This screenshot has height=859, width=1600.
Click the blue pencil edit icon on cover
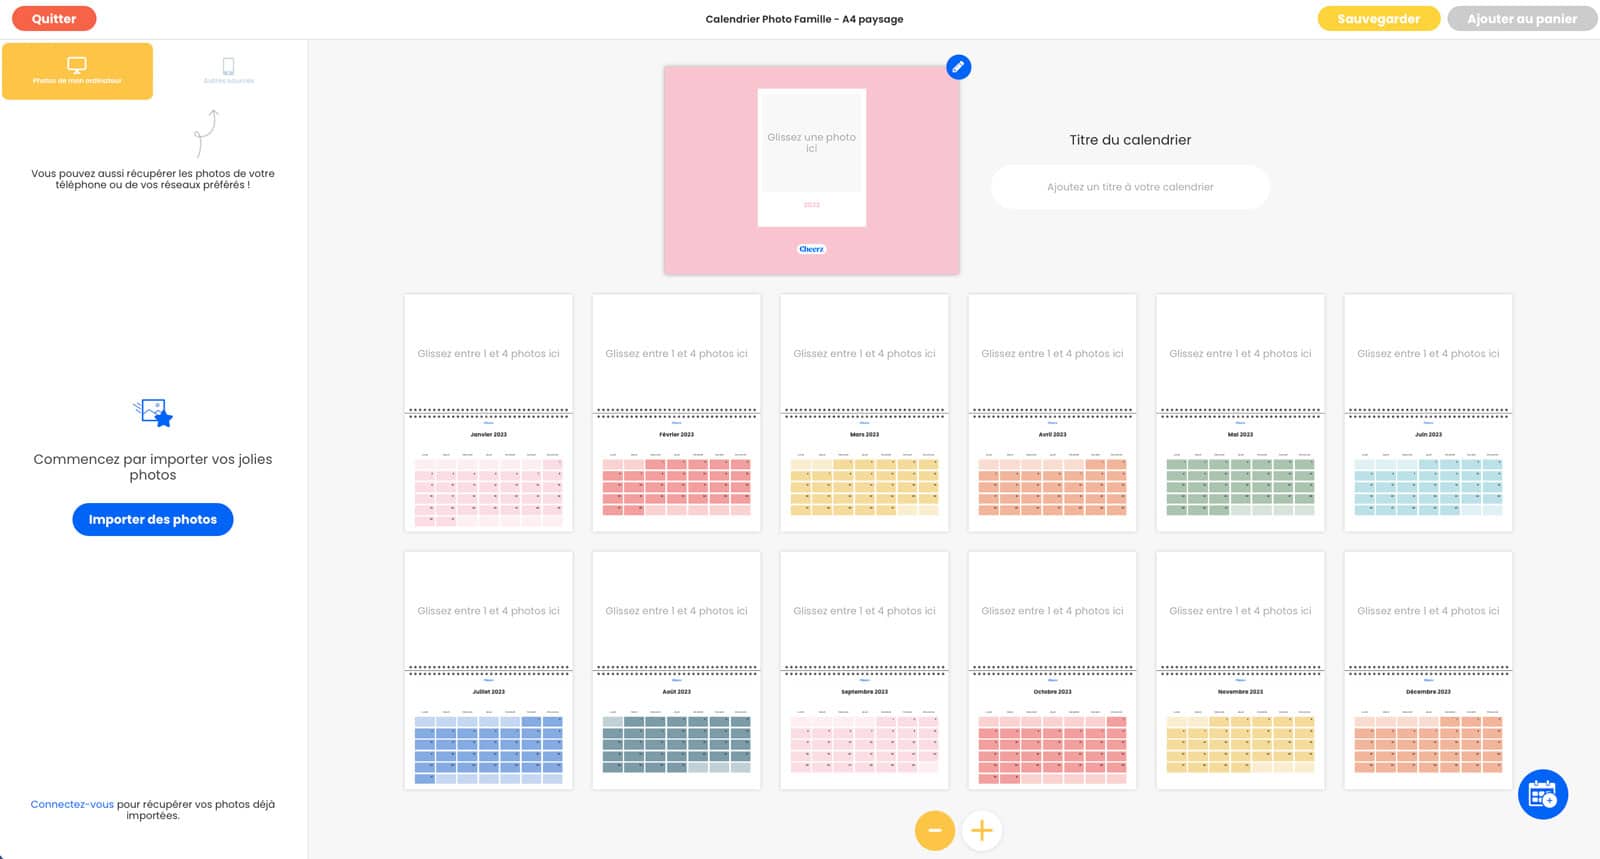(958, 67)
